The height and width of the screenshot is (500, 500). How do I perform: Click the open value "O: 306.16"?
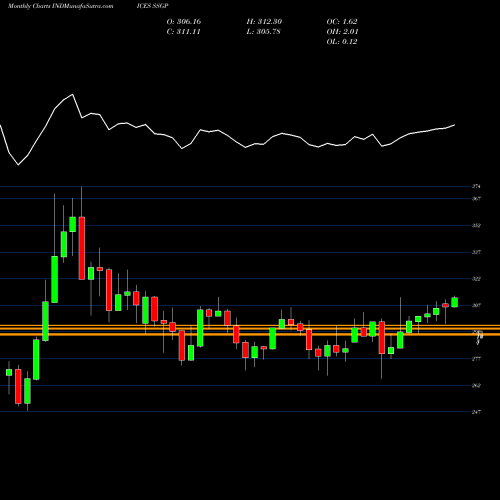[x=184, y=22]
